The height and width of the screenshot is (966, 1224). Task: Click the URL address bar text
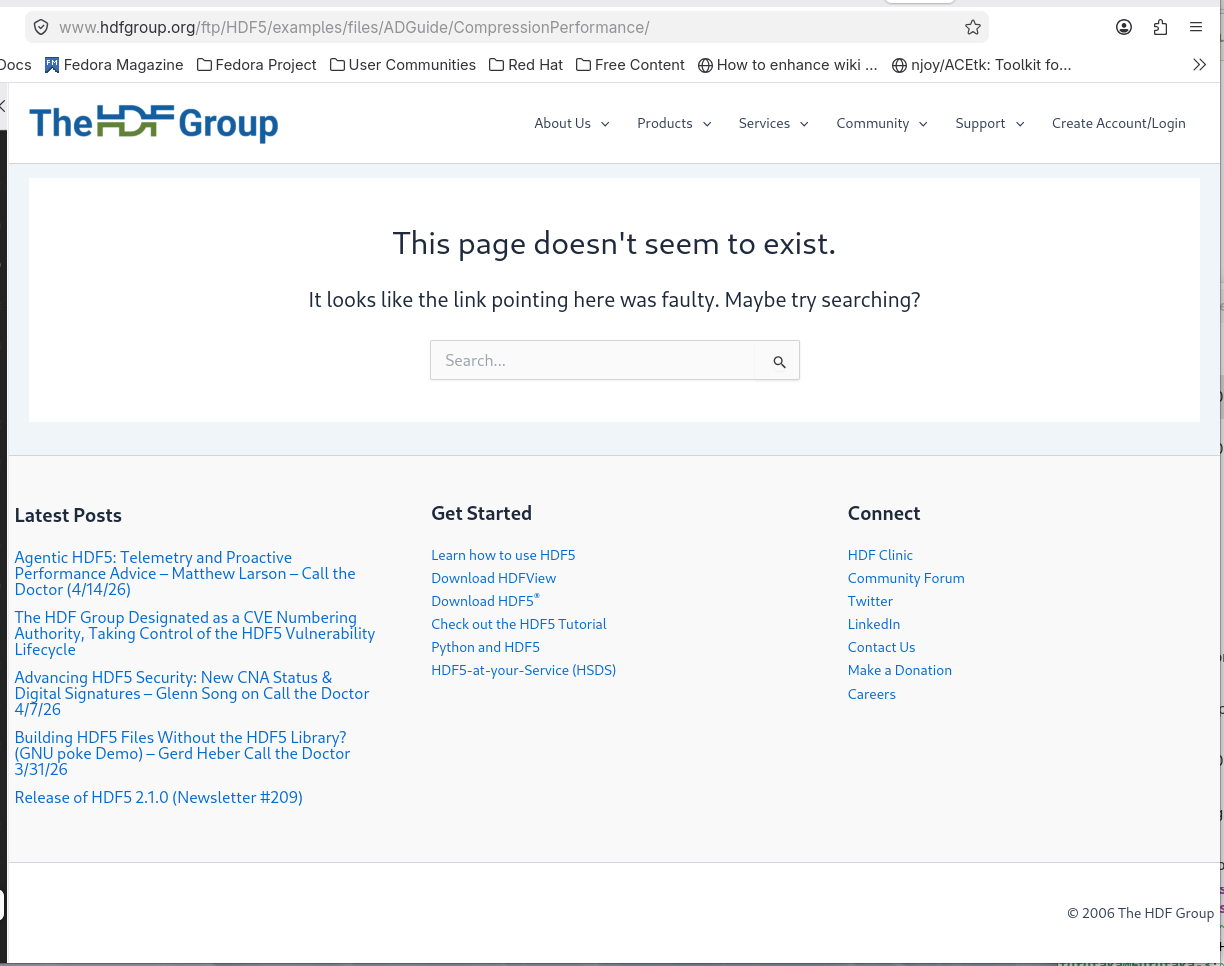point(400,28)
